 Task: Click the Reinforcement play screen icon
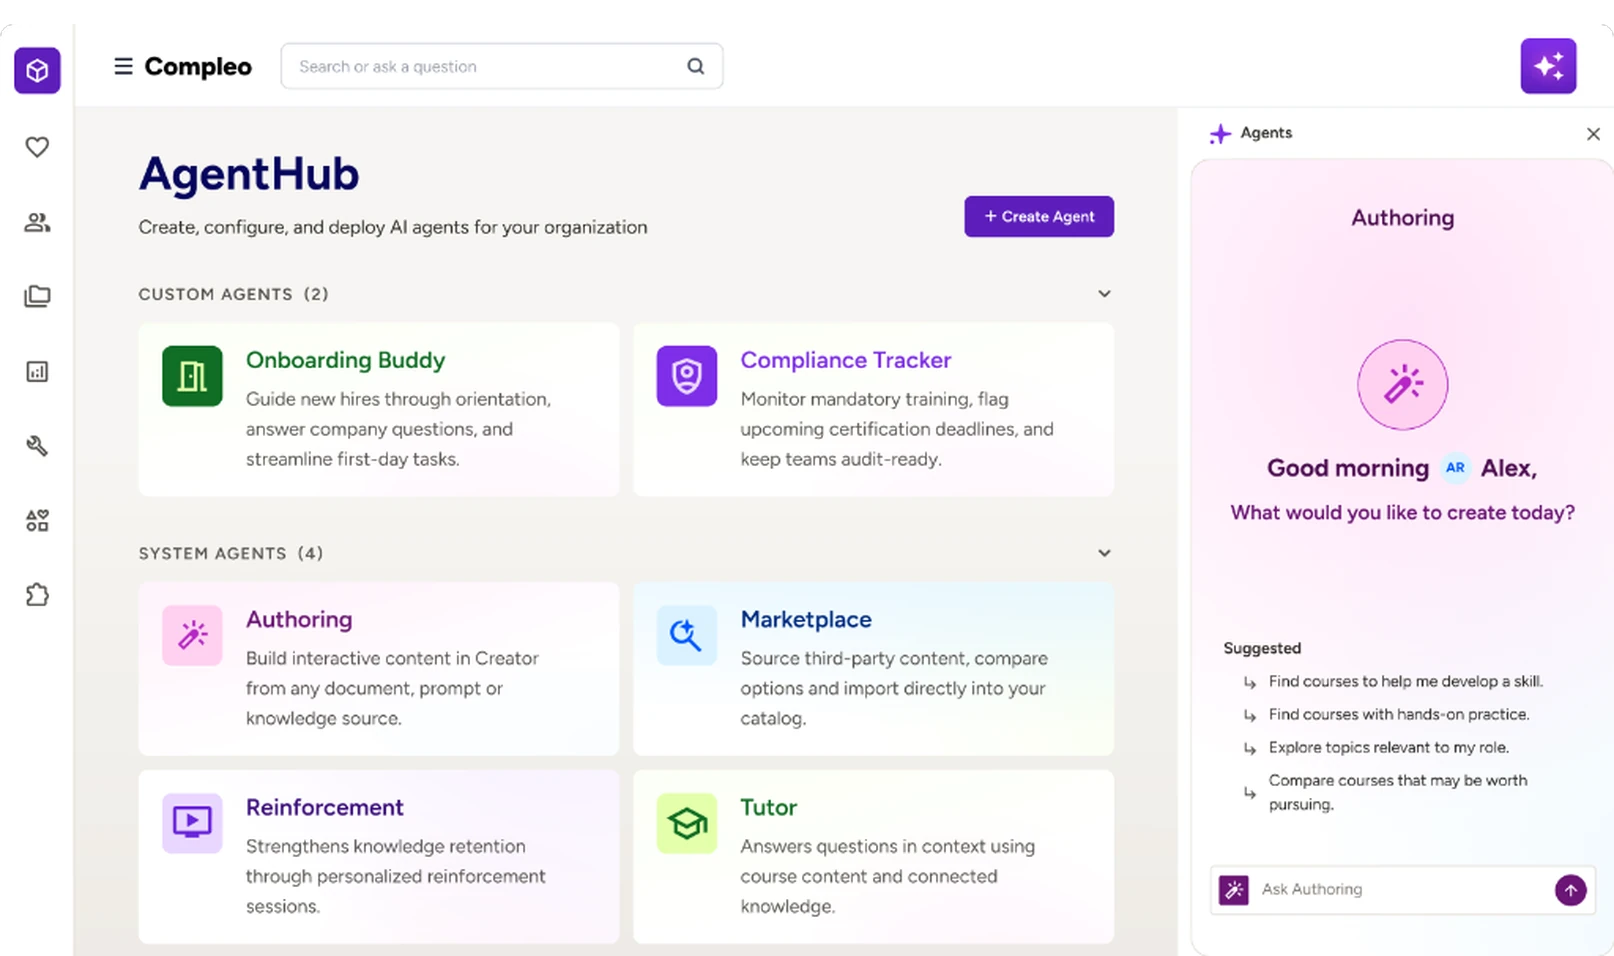[x=192, y=823]
